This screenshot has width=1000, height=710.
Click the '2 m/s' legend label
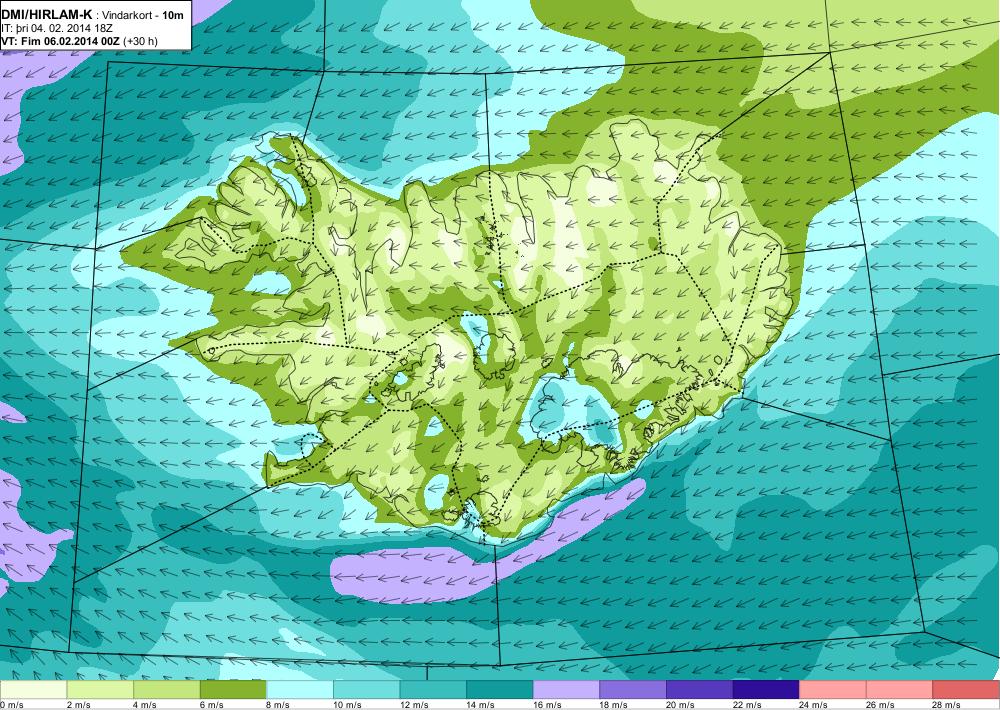[x=78, y=705]
